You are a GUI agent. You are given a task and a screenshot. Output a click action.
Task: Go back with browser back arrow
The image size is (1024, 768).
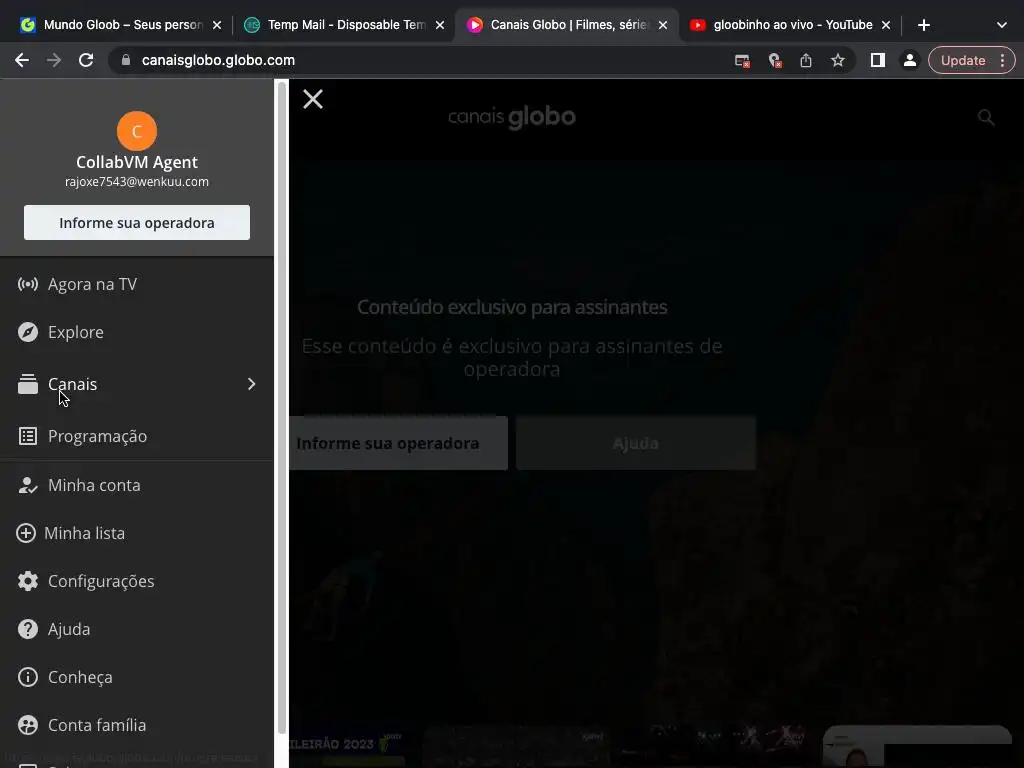22,60
